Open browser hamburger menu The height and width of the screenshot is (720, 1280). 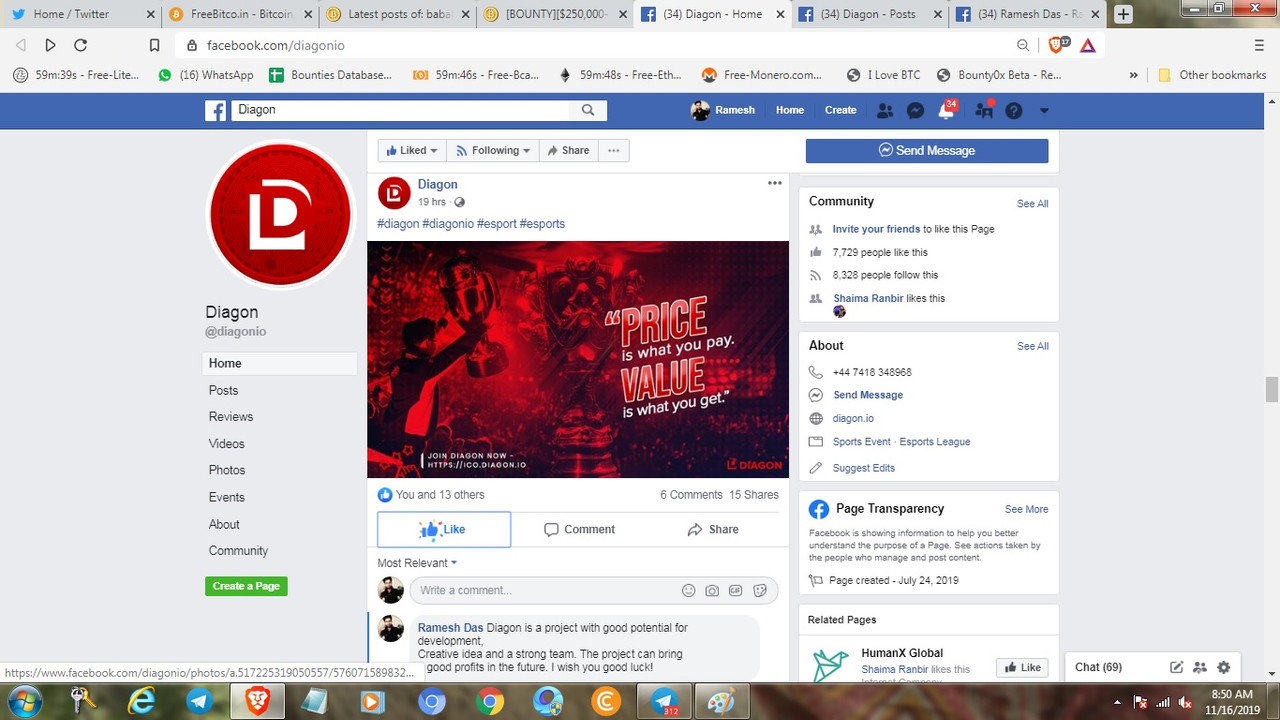point(1259,45)
